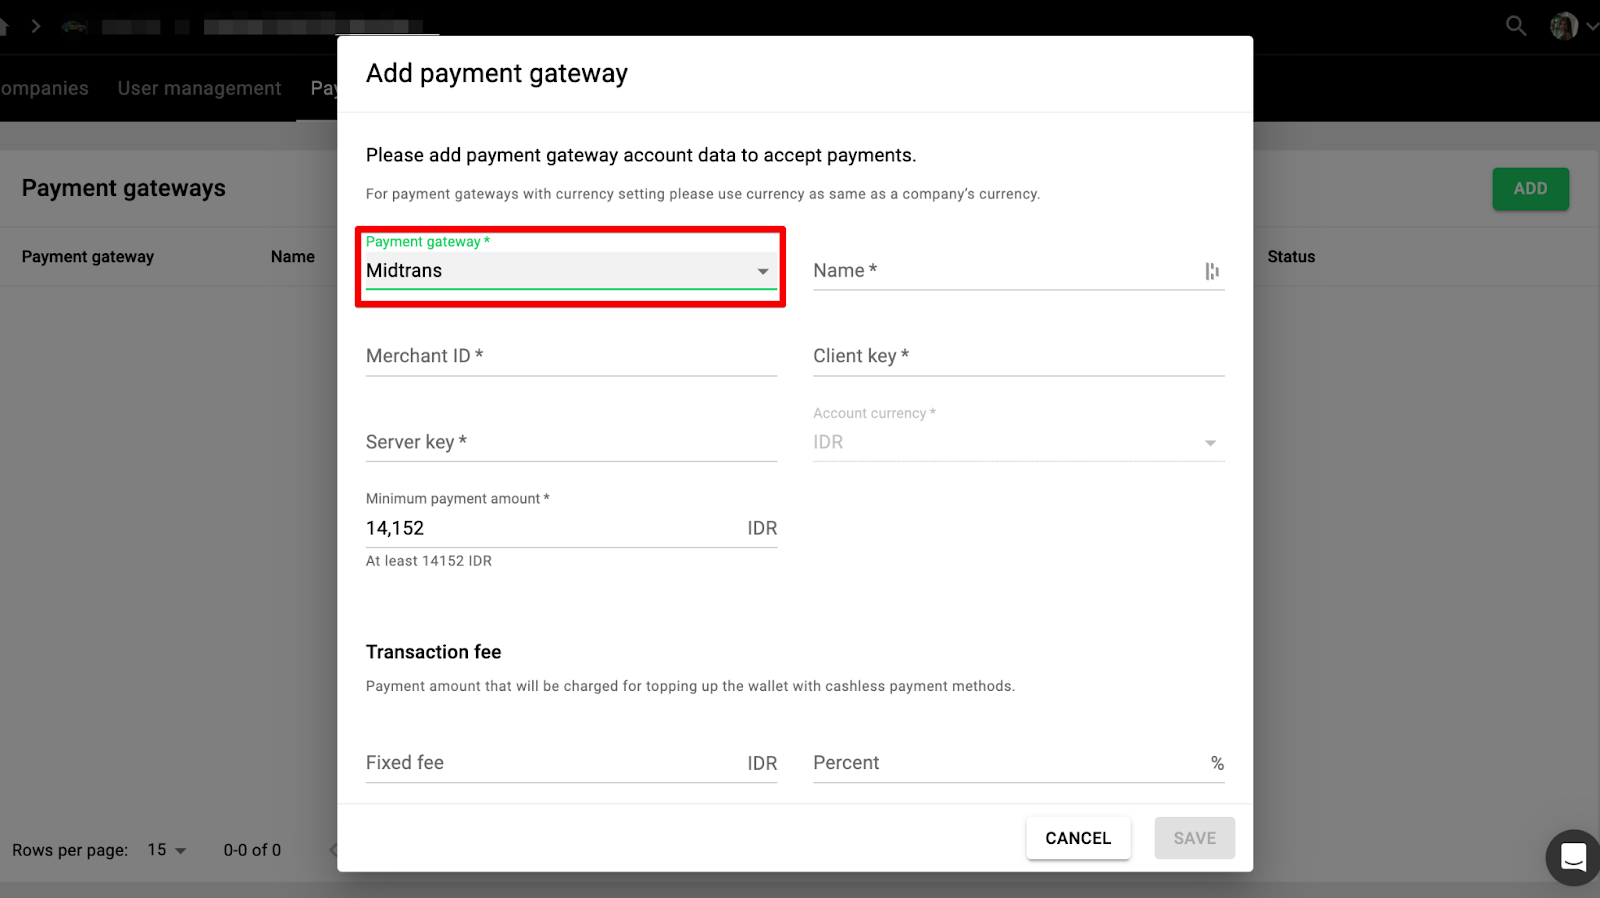The width and height of the screenshot is (1600, 898).
Task: Open the user profile avatar menu
Action: 1564,26
